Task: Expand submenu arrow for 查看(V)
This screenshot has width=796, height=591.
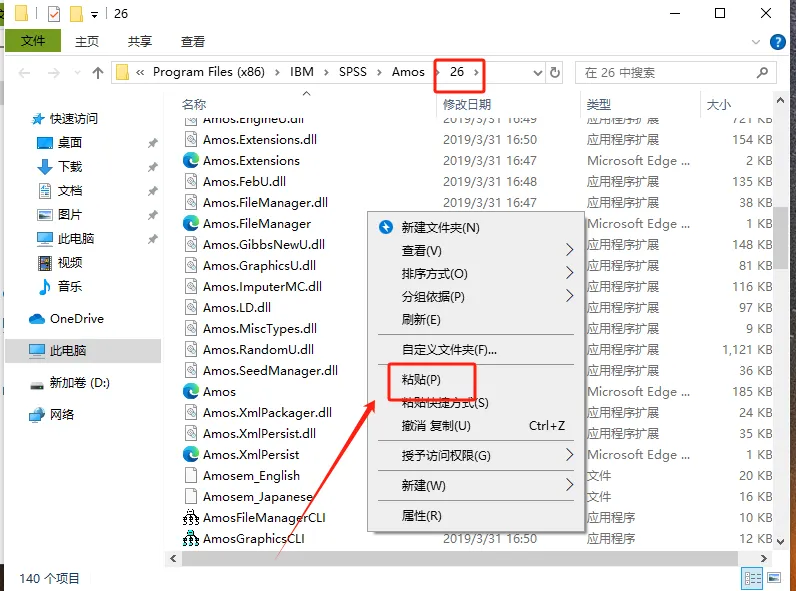Action: pyautogui.click(x=569, y=250)
